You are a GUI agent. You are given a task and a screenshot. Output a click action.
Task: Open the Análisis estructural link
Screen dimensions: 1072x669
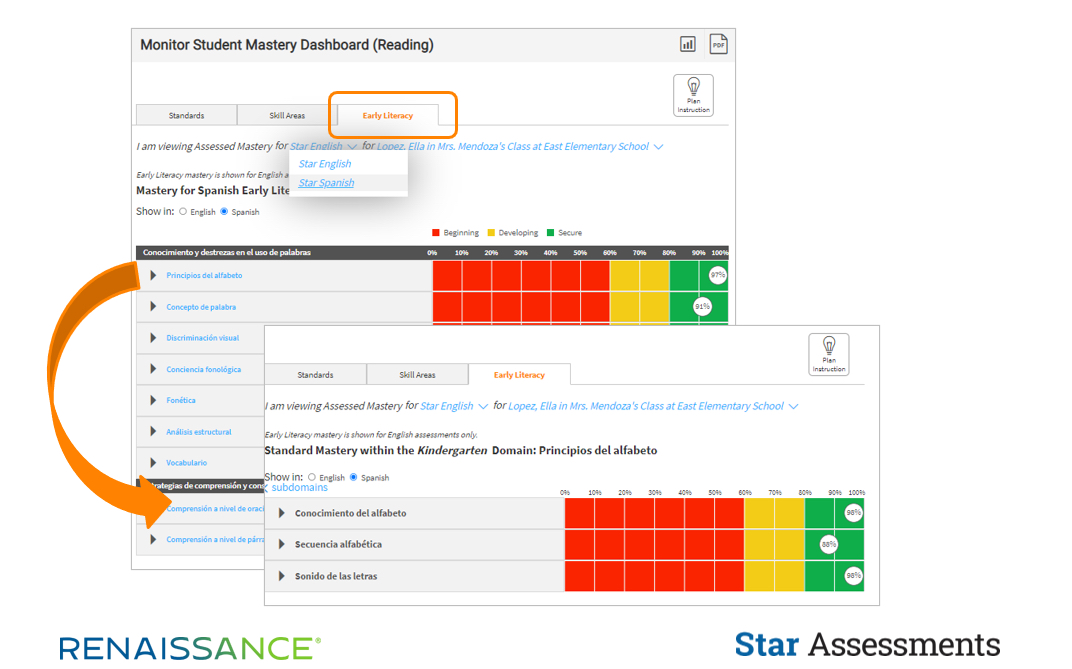click(x=199, y=432)
